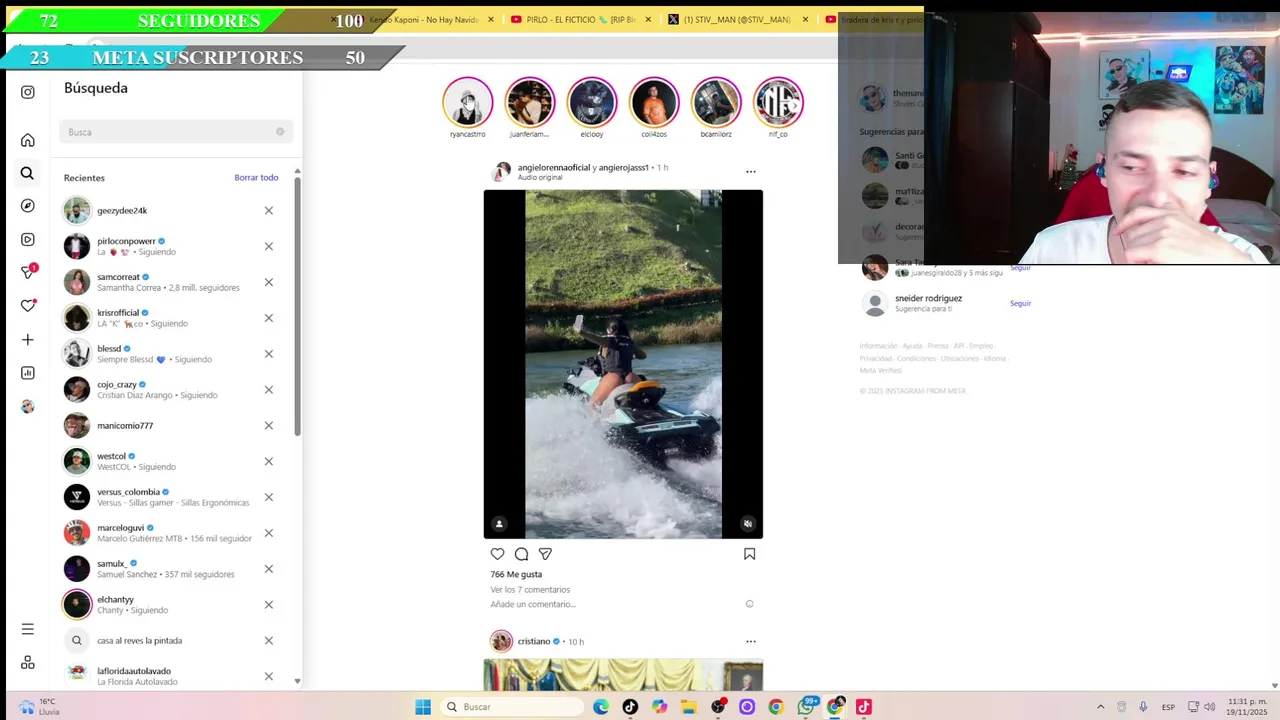Open Notifications heart icon
This screenshot has width=1280, height=720.
(28, 305)
